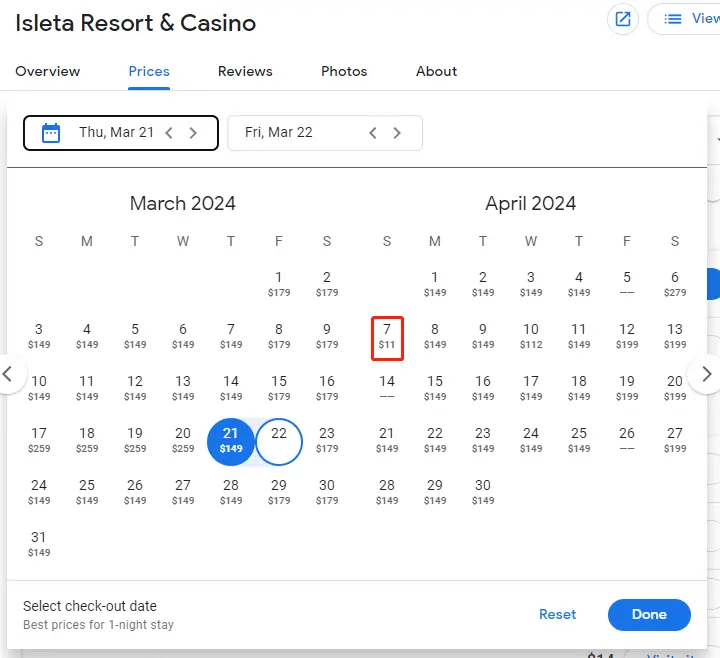Select March 30 priced $179
The image size is (720, 658).
pyautogui.click(x=326, y=491)
